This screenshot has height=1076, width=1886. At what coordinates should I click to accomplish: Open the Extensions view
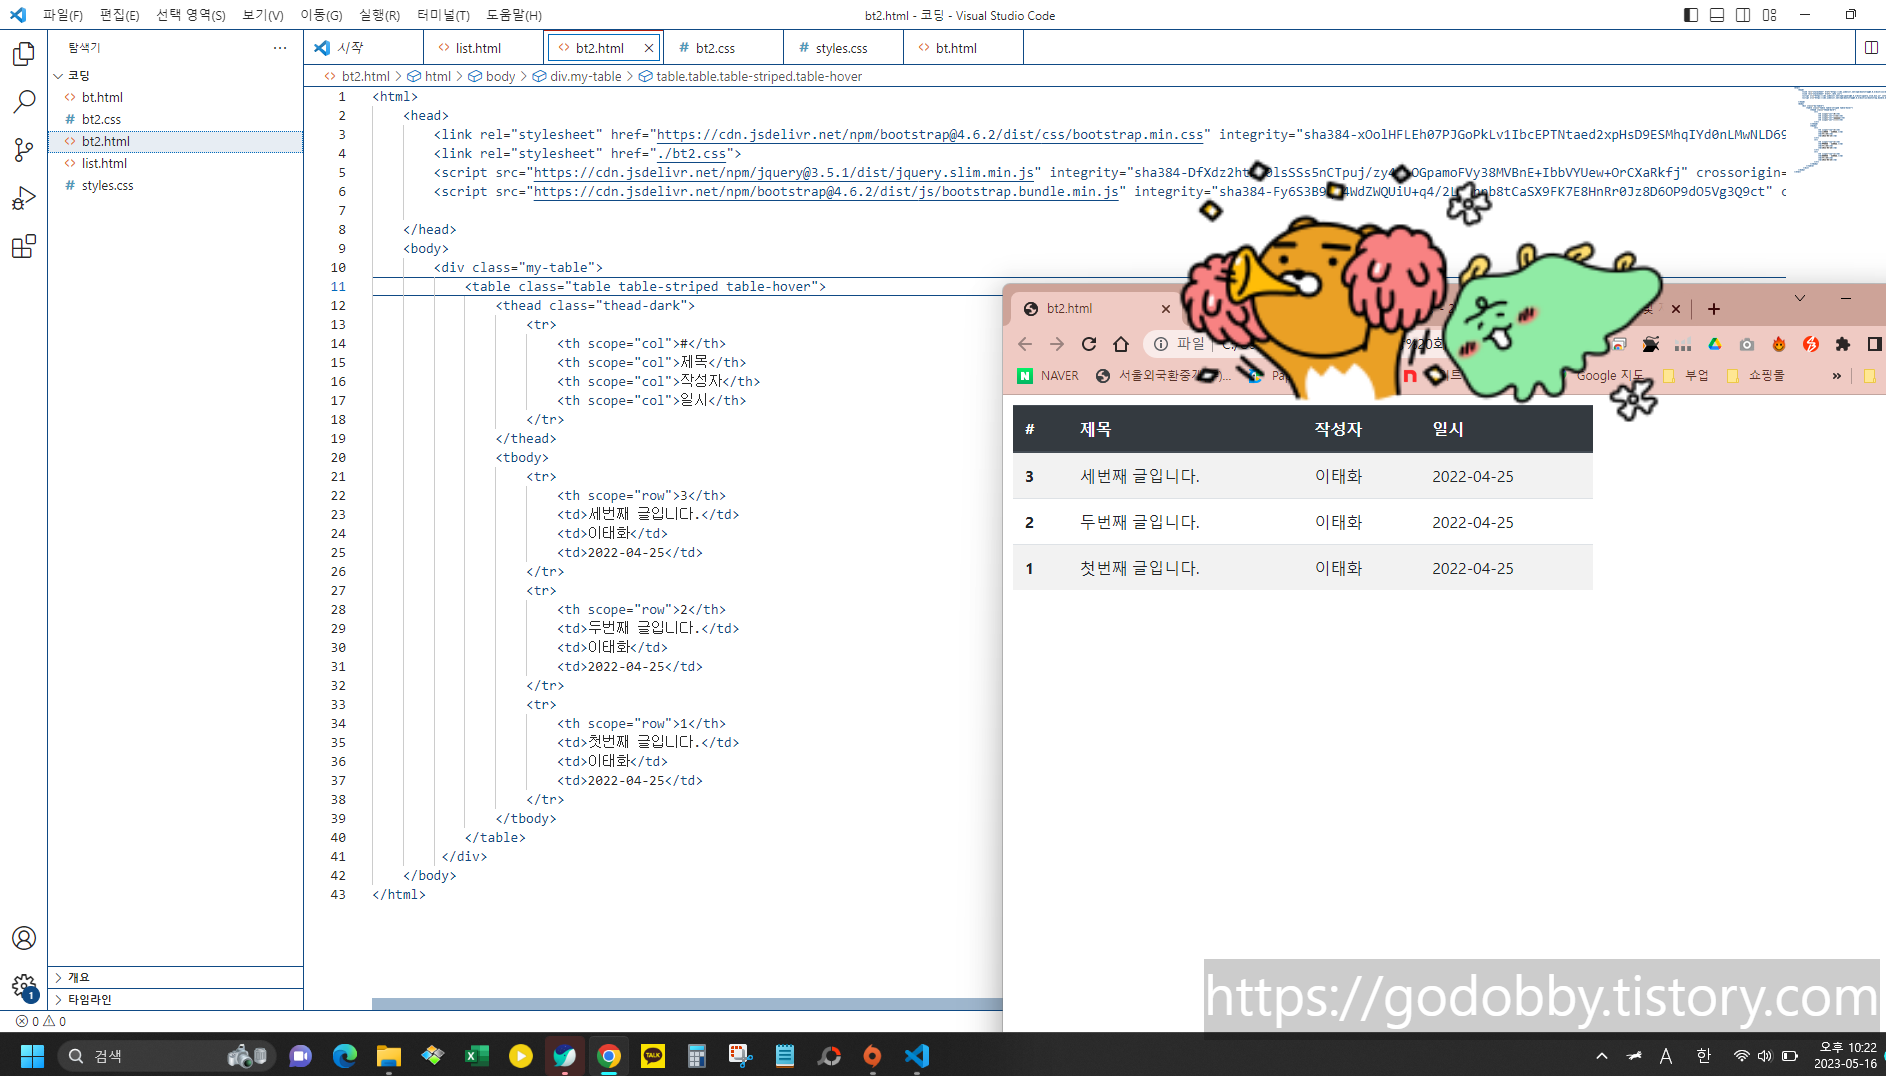point(24,246)
